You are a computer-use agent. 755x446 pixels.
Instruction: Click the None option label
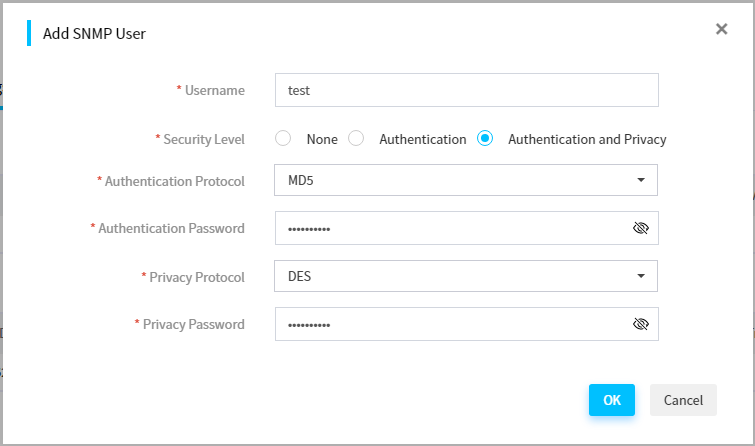pos(322,139)
